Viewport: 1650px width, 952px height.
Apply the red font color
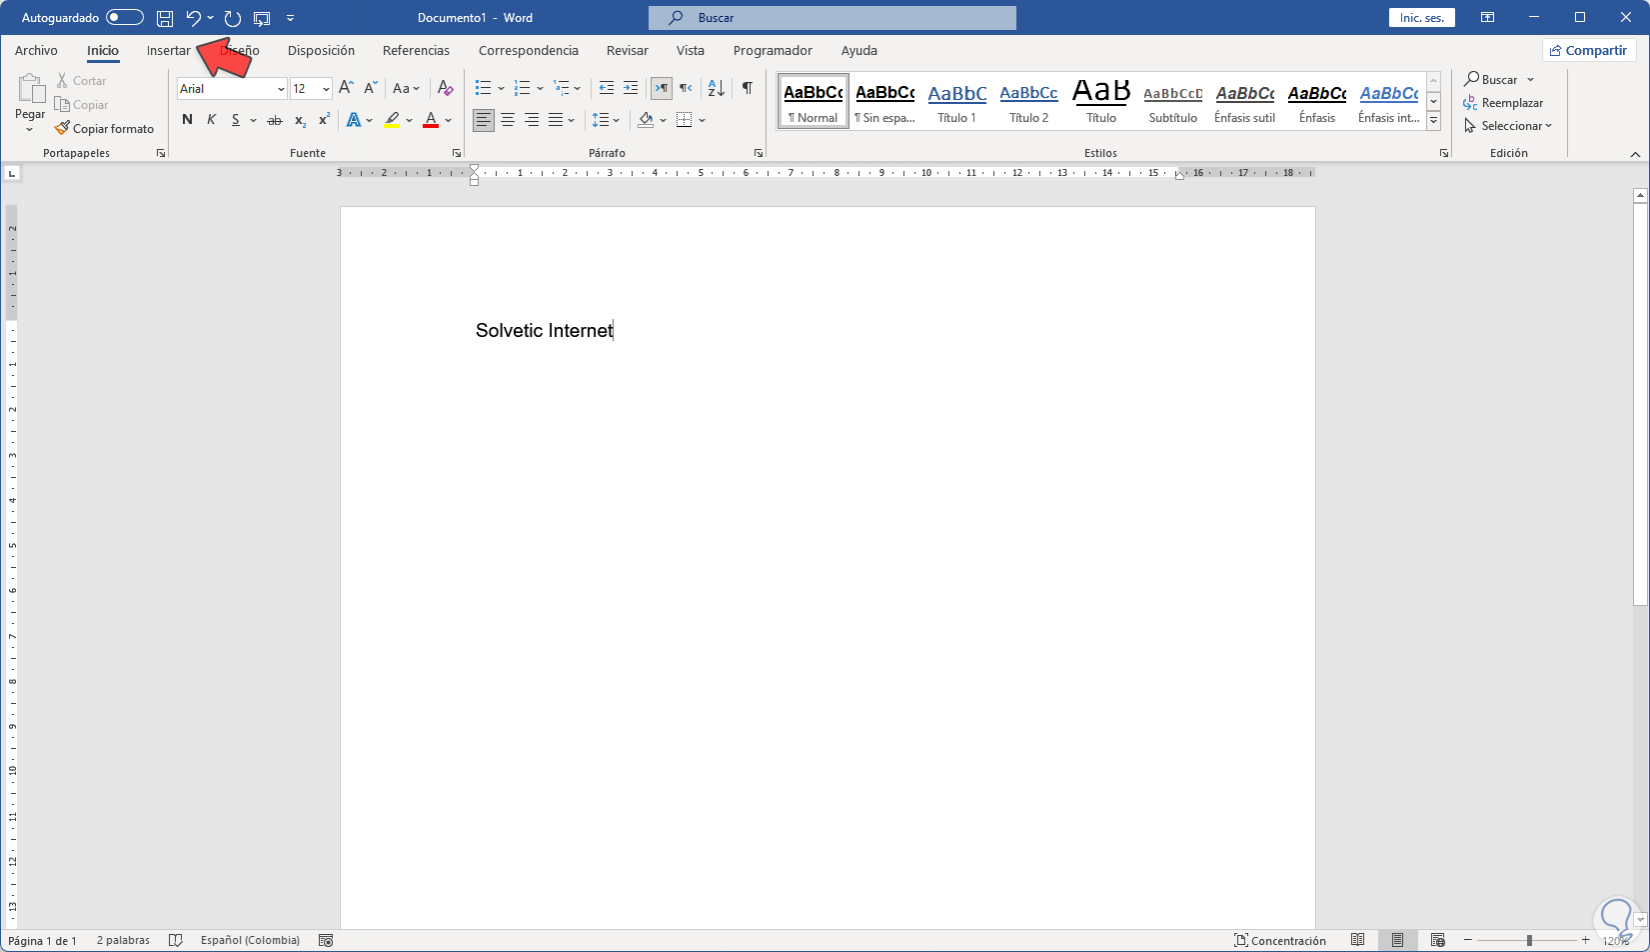tap(431, 120)
